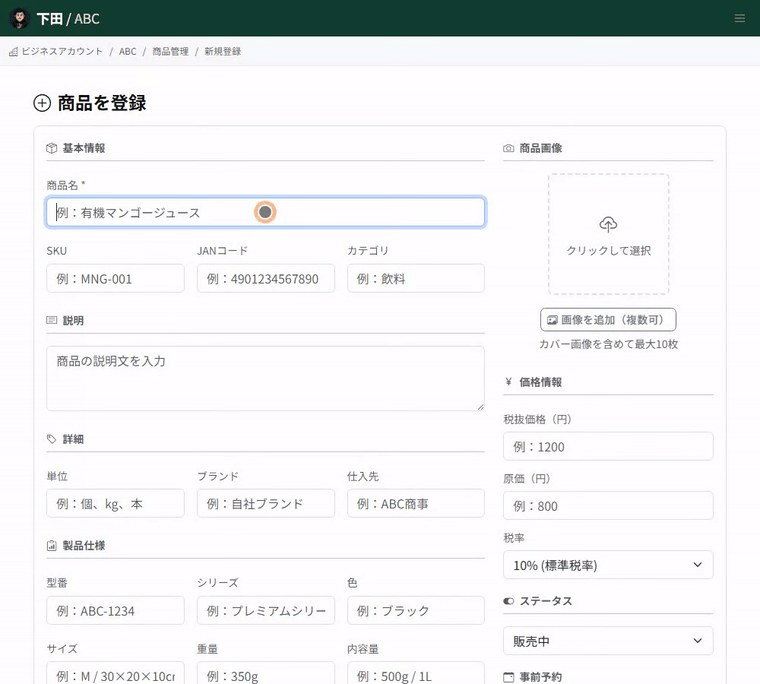Click the クリックして選択 upload area
The height and width of the screenshot is (684, 760).
(608, 234)
